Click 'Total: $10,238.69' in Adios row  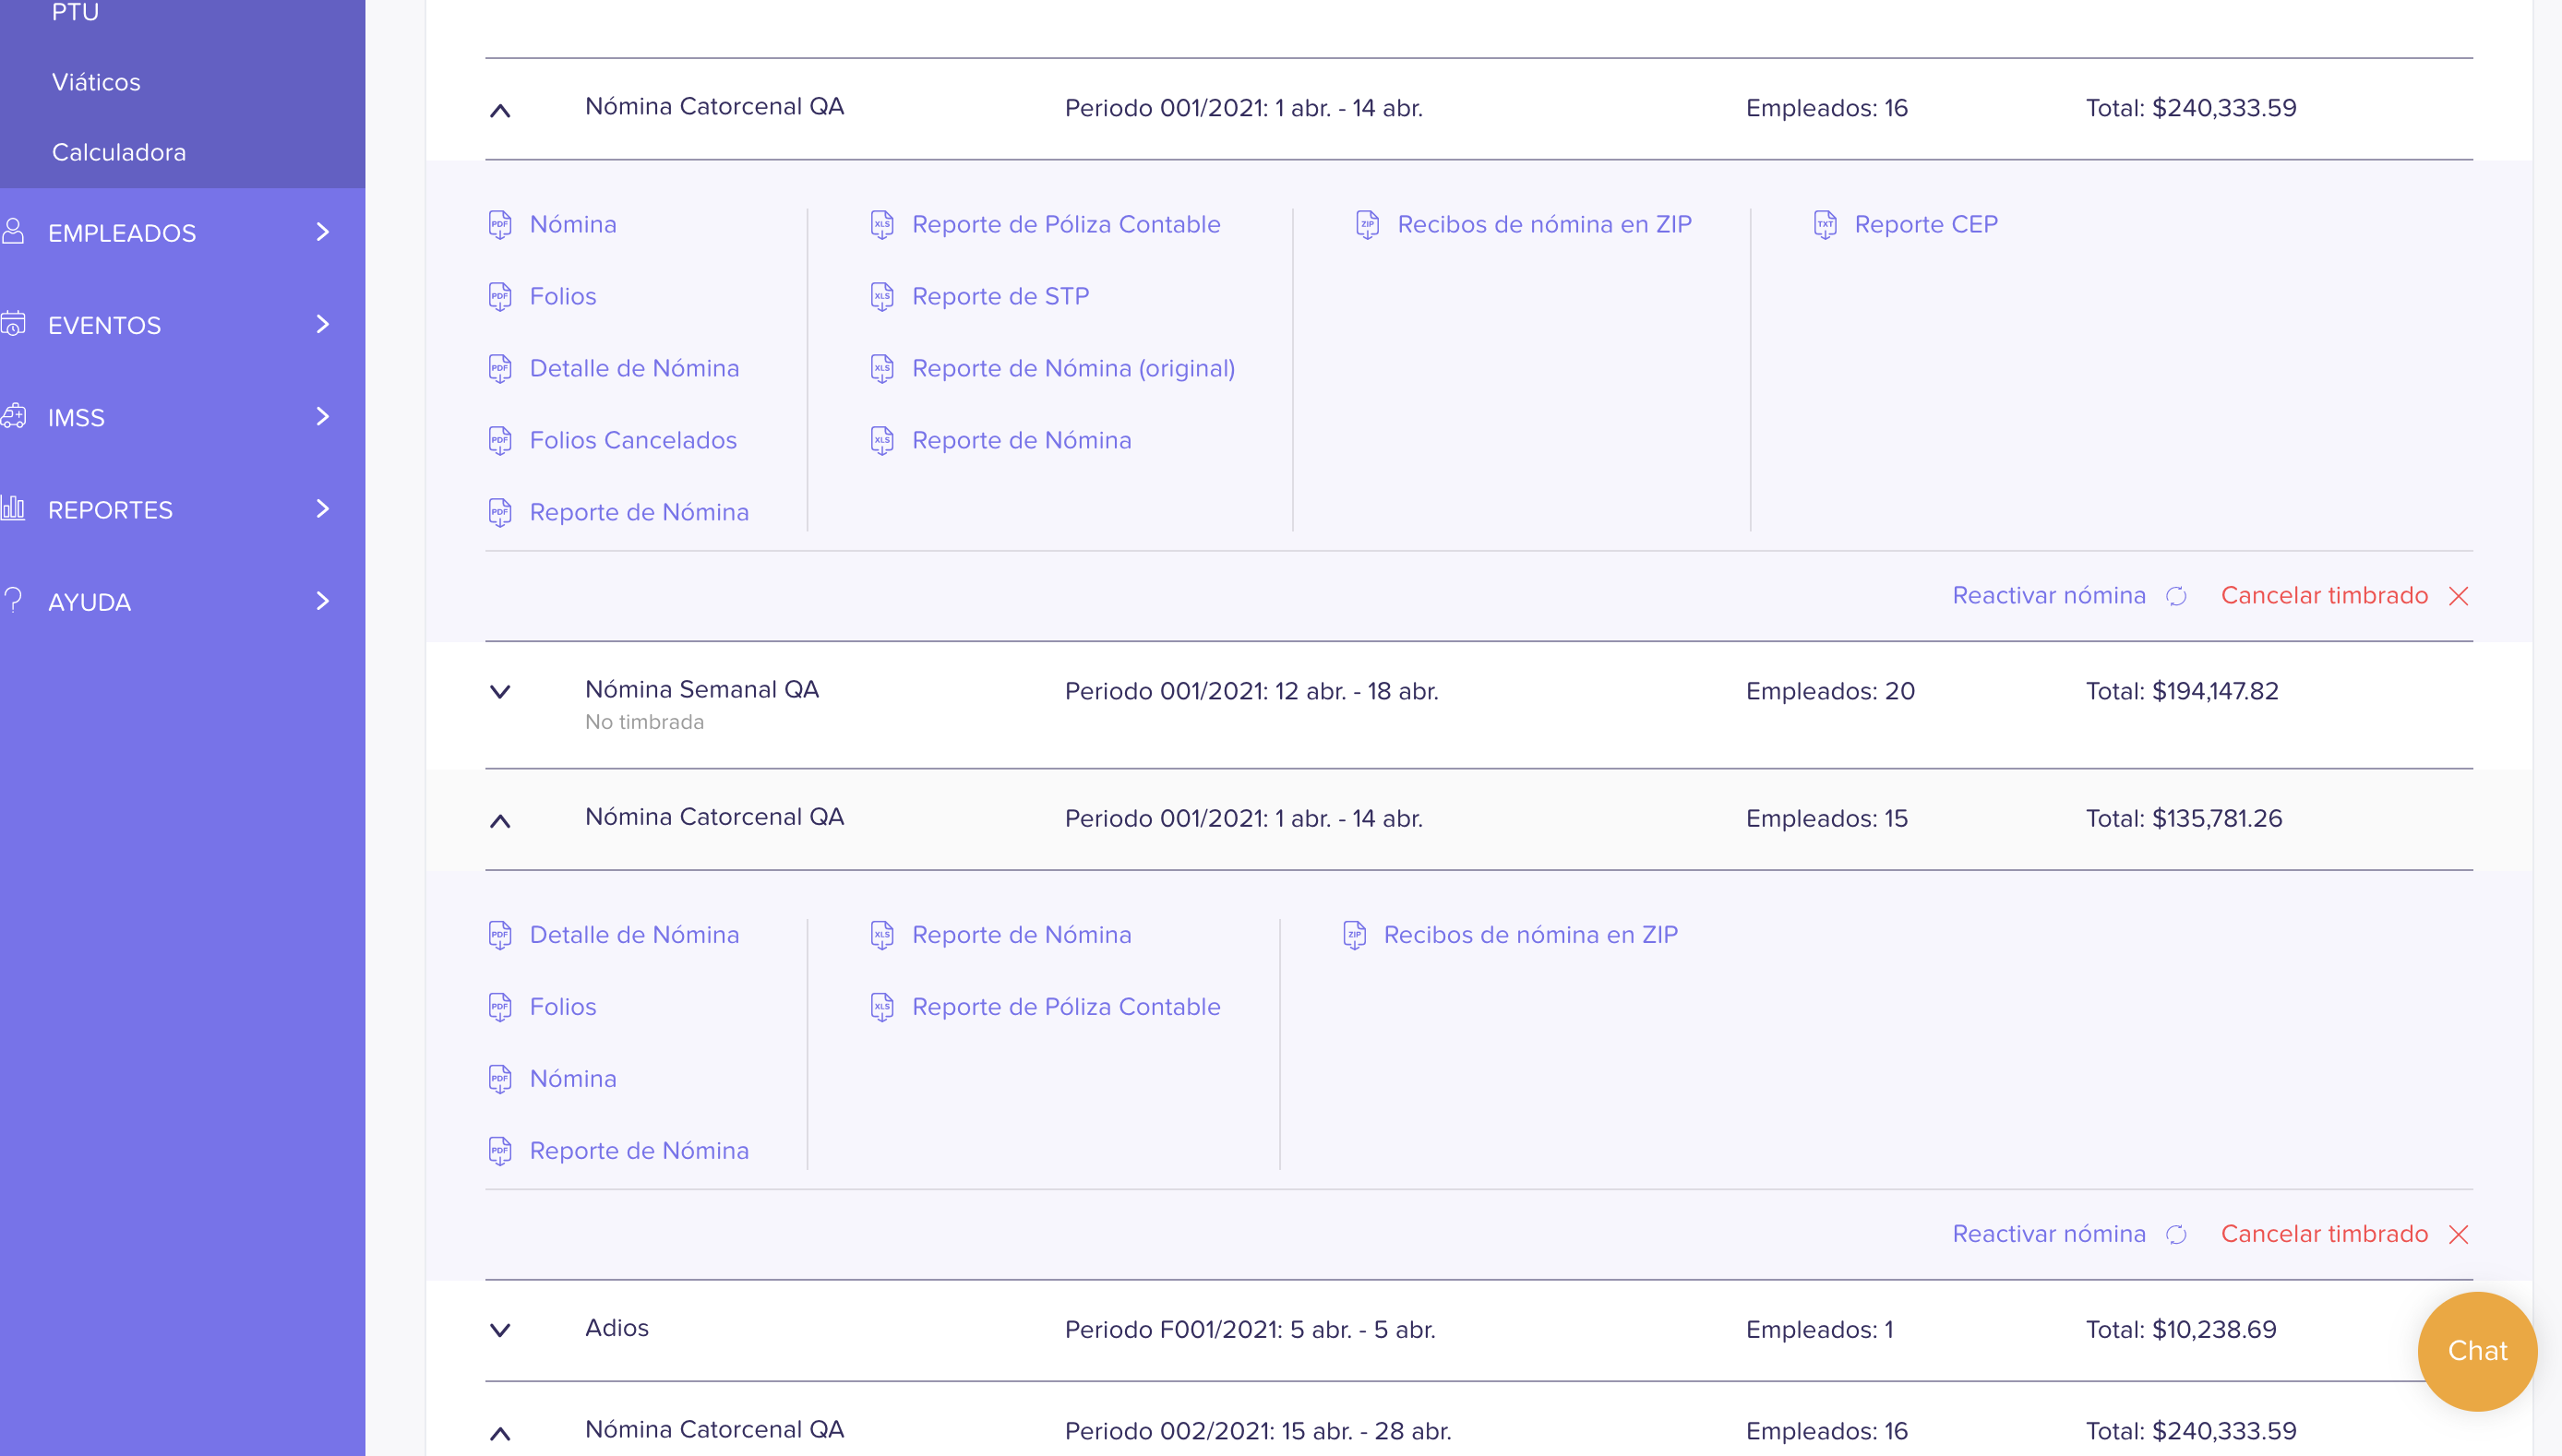pyautogui.click(x=2181, y=1330)
